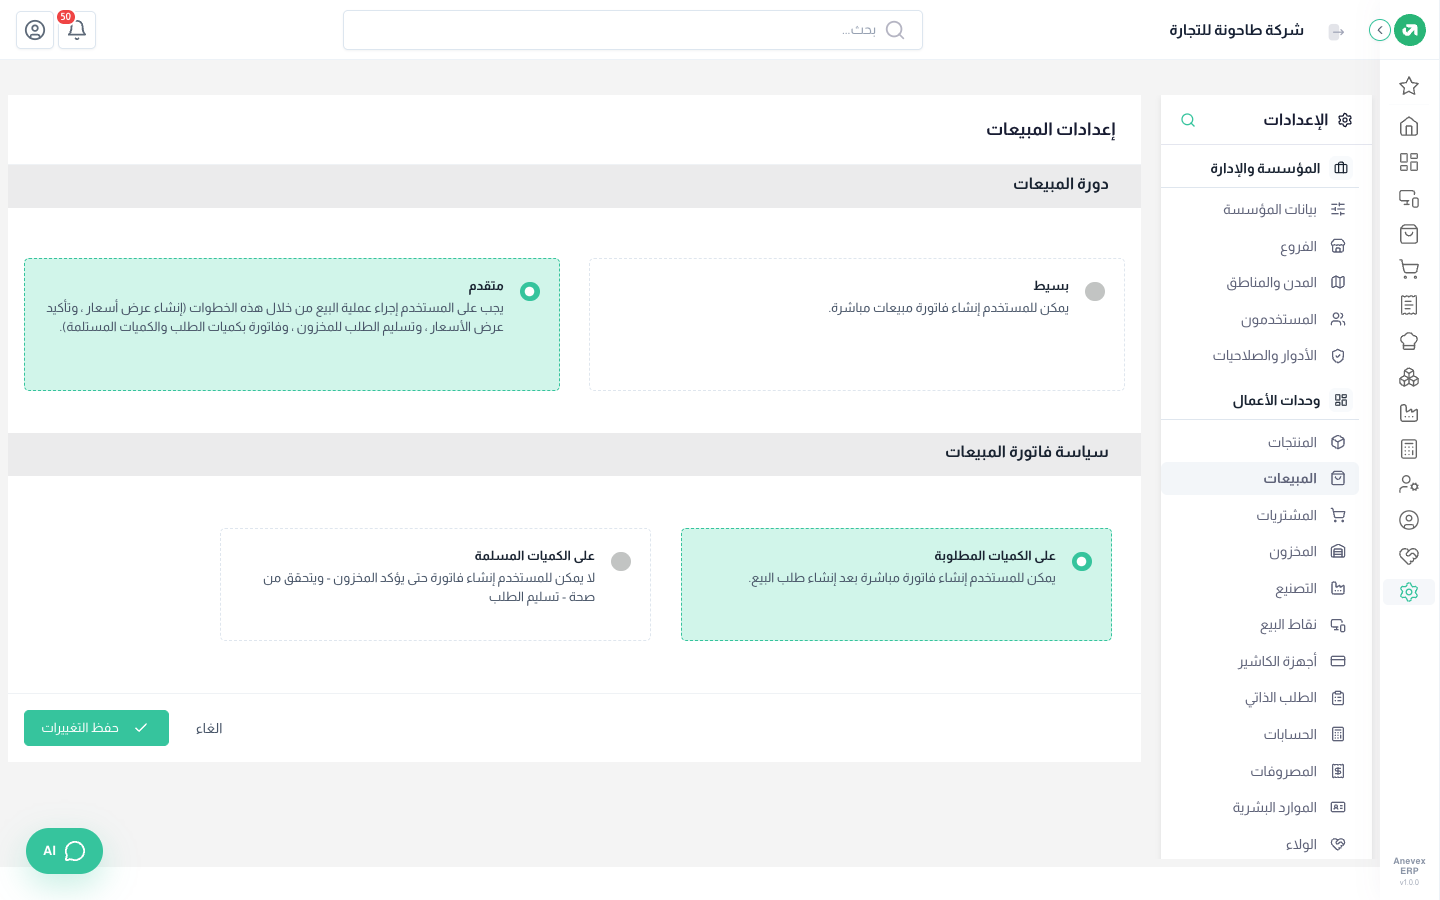
Task: Open the AI chat assistant button
Action: 64,851
